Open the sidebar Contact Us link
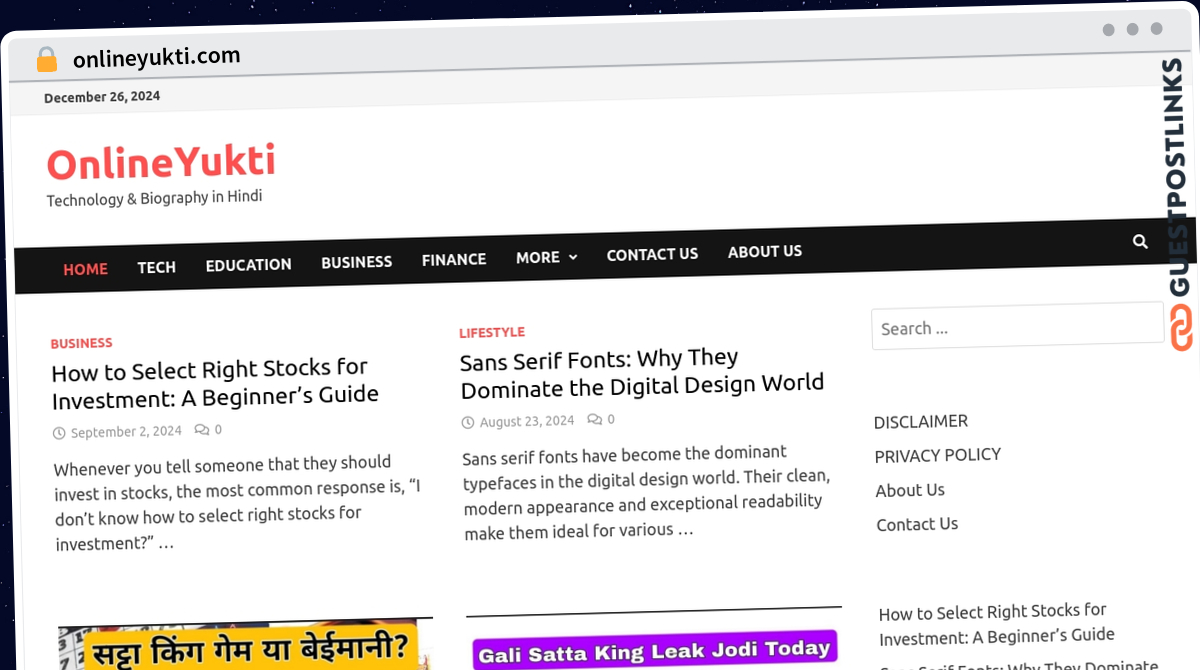Screen dimensions: 1200x670 [x=917, y=524]
